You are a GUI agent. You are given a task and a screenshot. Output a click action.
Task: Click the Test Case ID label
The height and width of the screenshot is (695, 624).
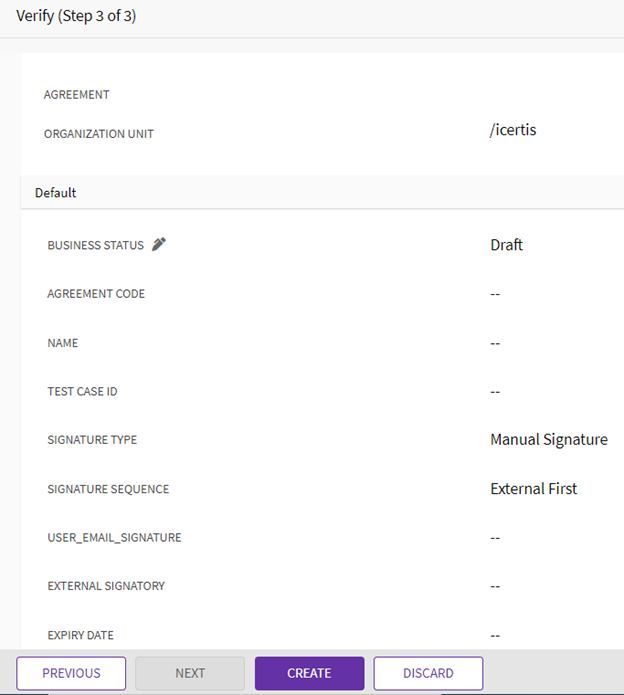click(82, 392)
